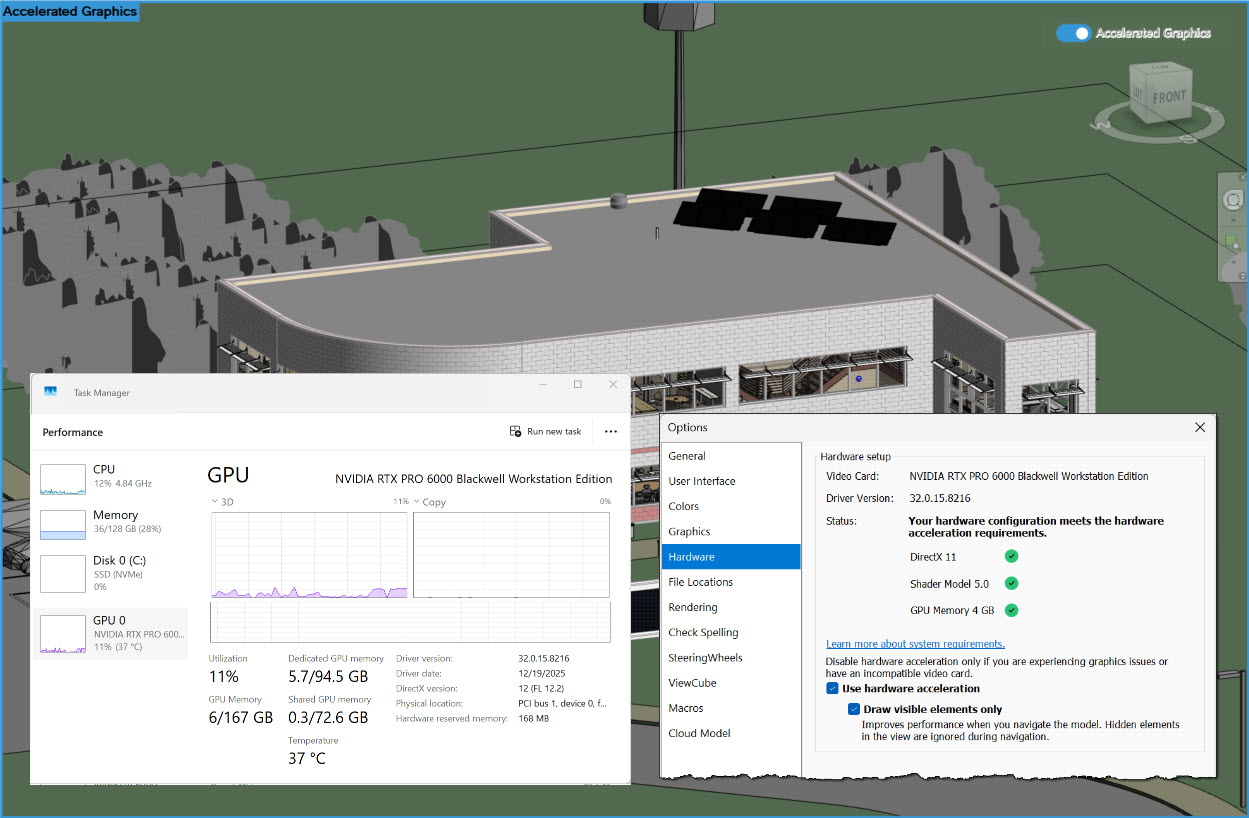Click the FRONT face of the ViewCube
This screenshot has height=818, width=1249.
1169,98
